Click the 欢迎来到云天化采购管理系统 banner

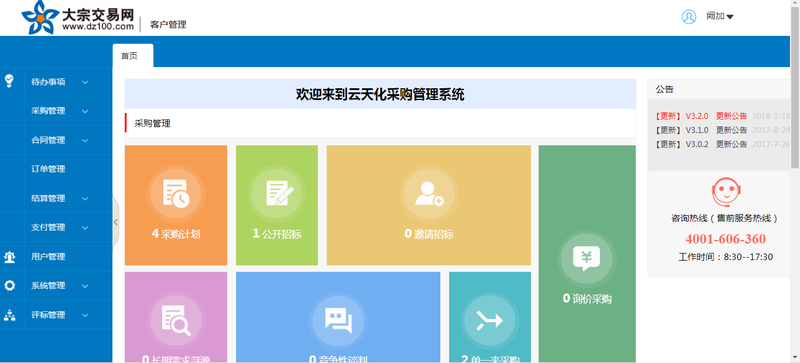pos(380,94)
